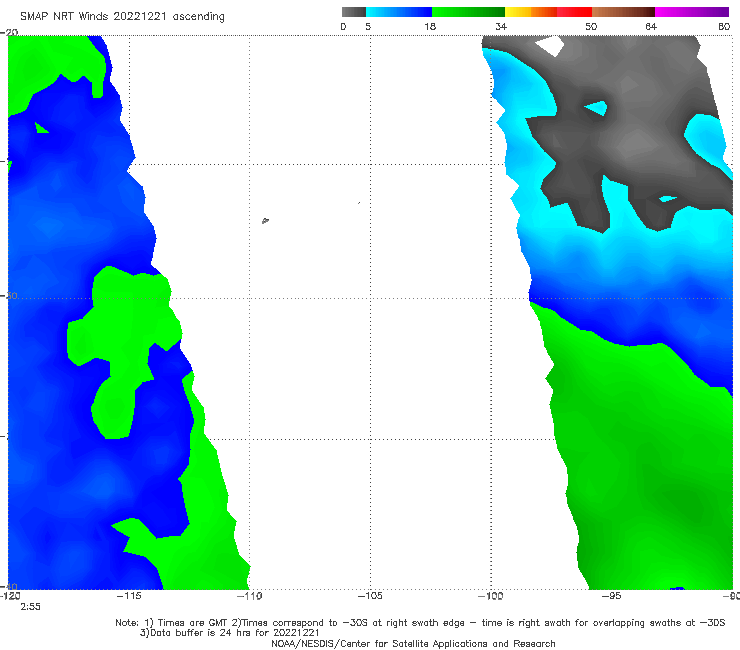The width and height of the screenshot is (740, 650).
Task: Click the yellow-red 34-50 colorbar segment
Action: 548,12
